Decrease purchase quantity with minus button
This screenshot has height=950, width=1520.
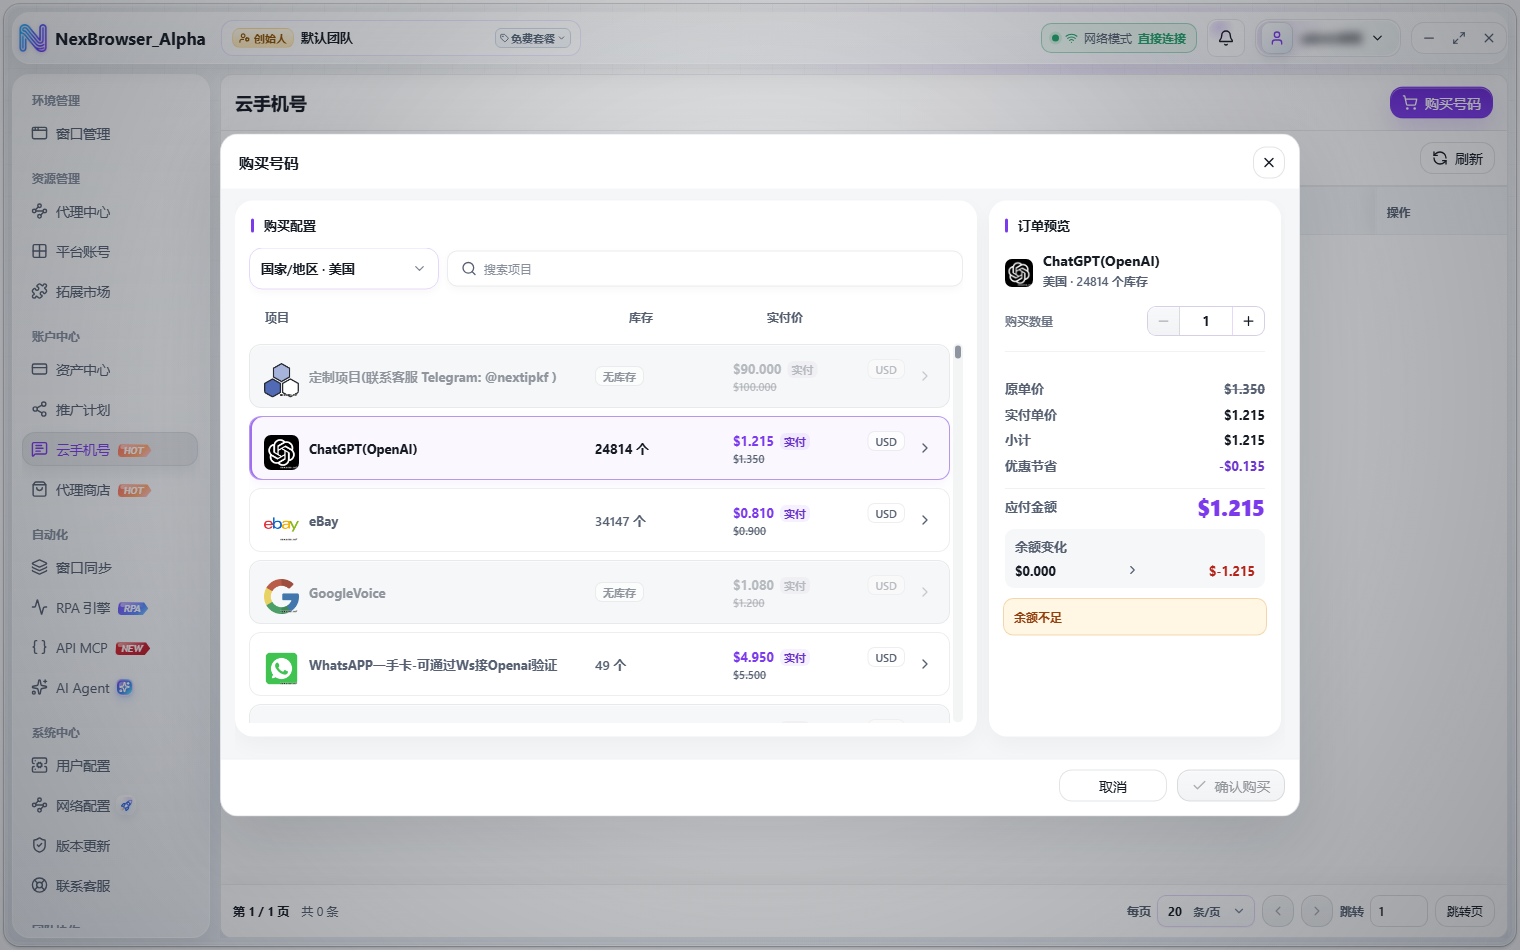point(1163,321)
